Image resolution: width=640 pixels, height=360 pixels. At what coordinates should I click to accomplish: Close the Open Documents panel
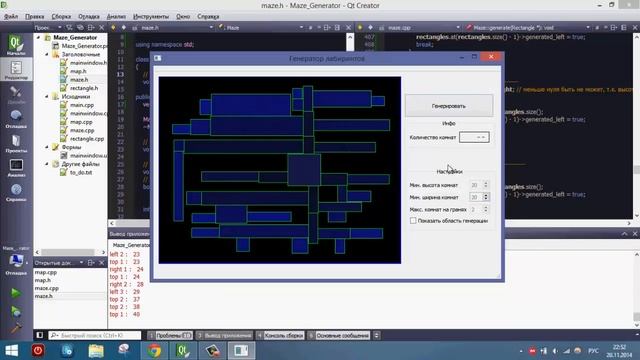click(102, 262)
